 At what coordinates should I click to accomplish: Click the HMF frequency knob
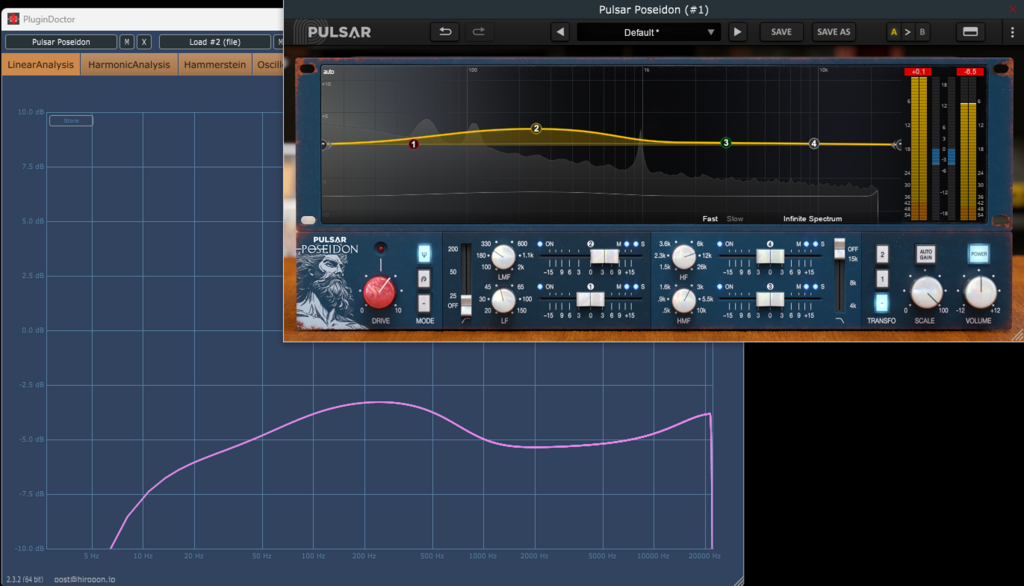(x=684, y=301)
